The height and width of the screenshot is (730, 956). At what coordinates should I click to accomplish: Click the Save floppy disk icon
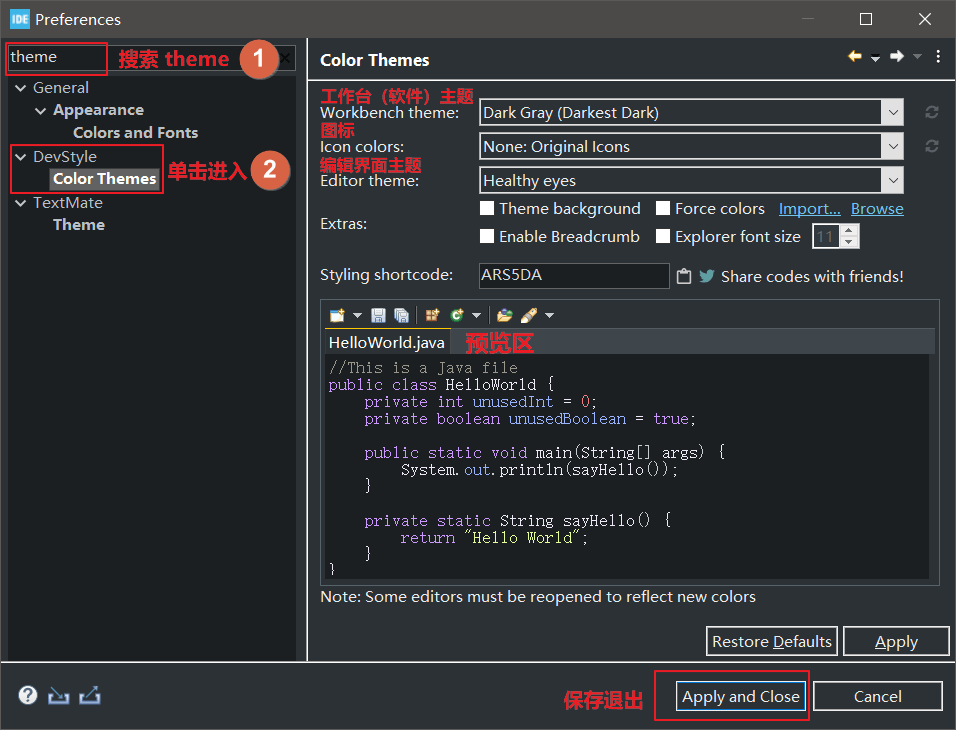coord(379,315)
